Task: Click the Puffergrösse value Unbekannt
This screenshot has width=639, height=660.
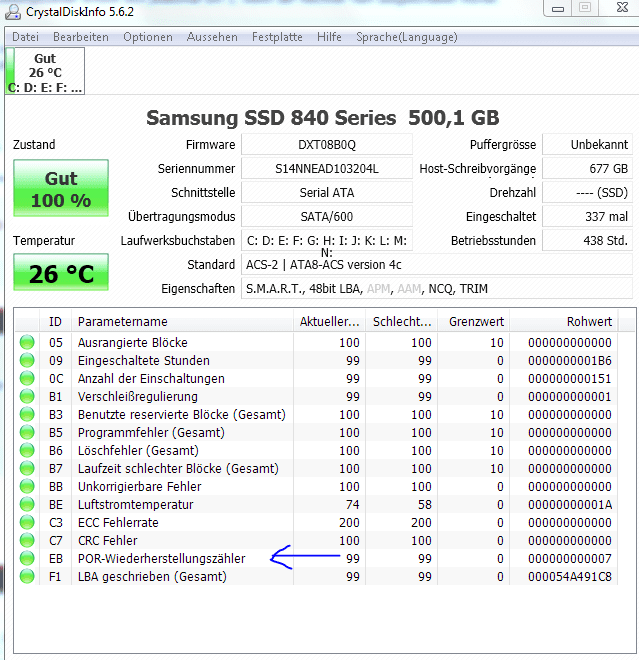Action: [x=587, y=145]
